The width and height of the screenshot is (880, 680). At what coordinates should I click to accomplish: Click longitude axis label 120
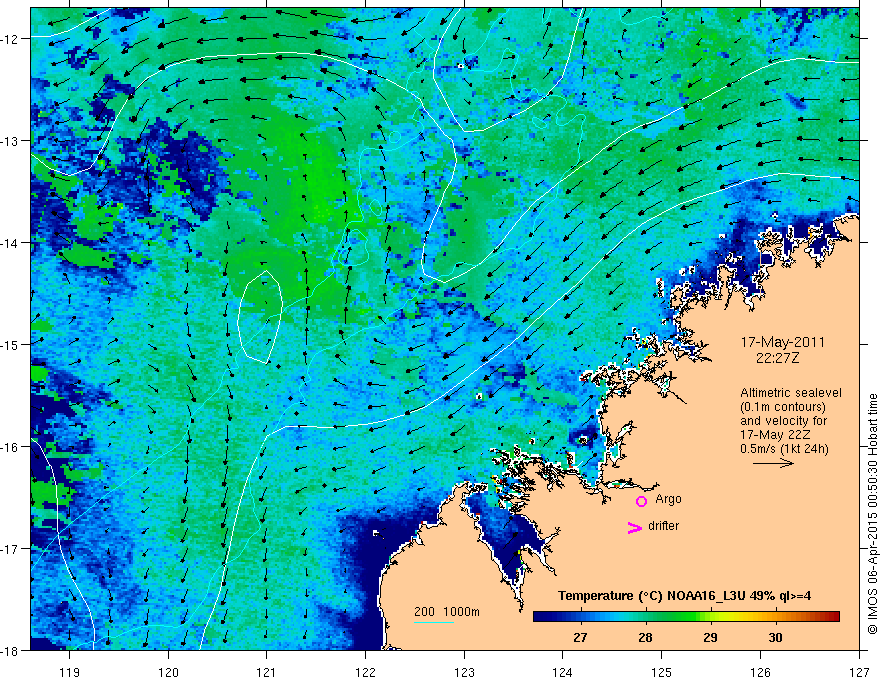click(168, 672)
